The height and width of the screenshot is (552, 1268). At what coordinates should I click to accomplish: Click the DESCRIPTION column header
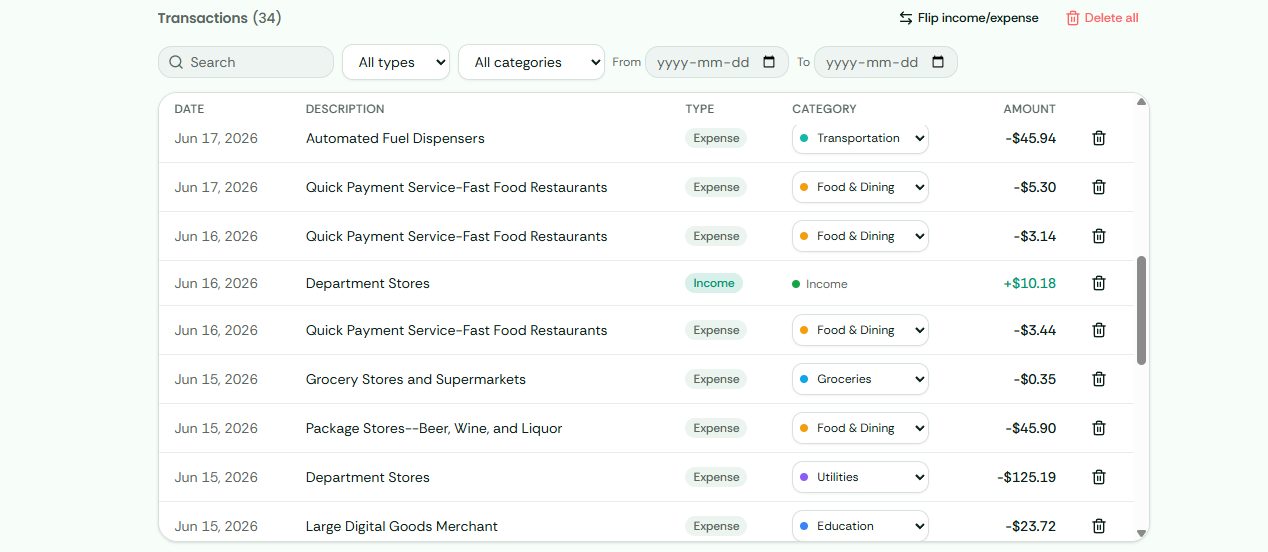(x=345, y=109)
